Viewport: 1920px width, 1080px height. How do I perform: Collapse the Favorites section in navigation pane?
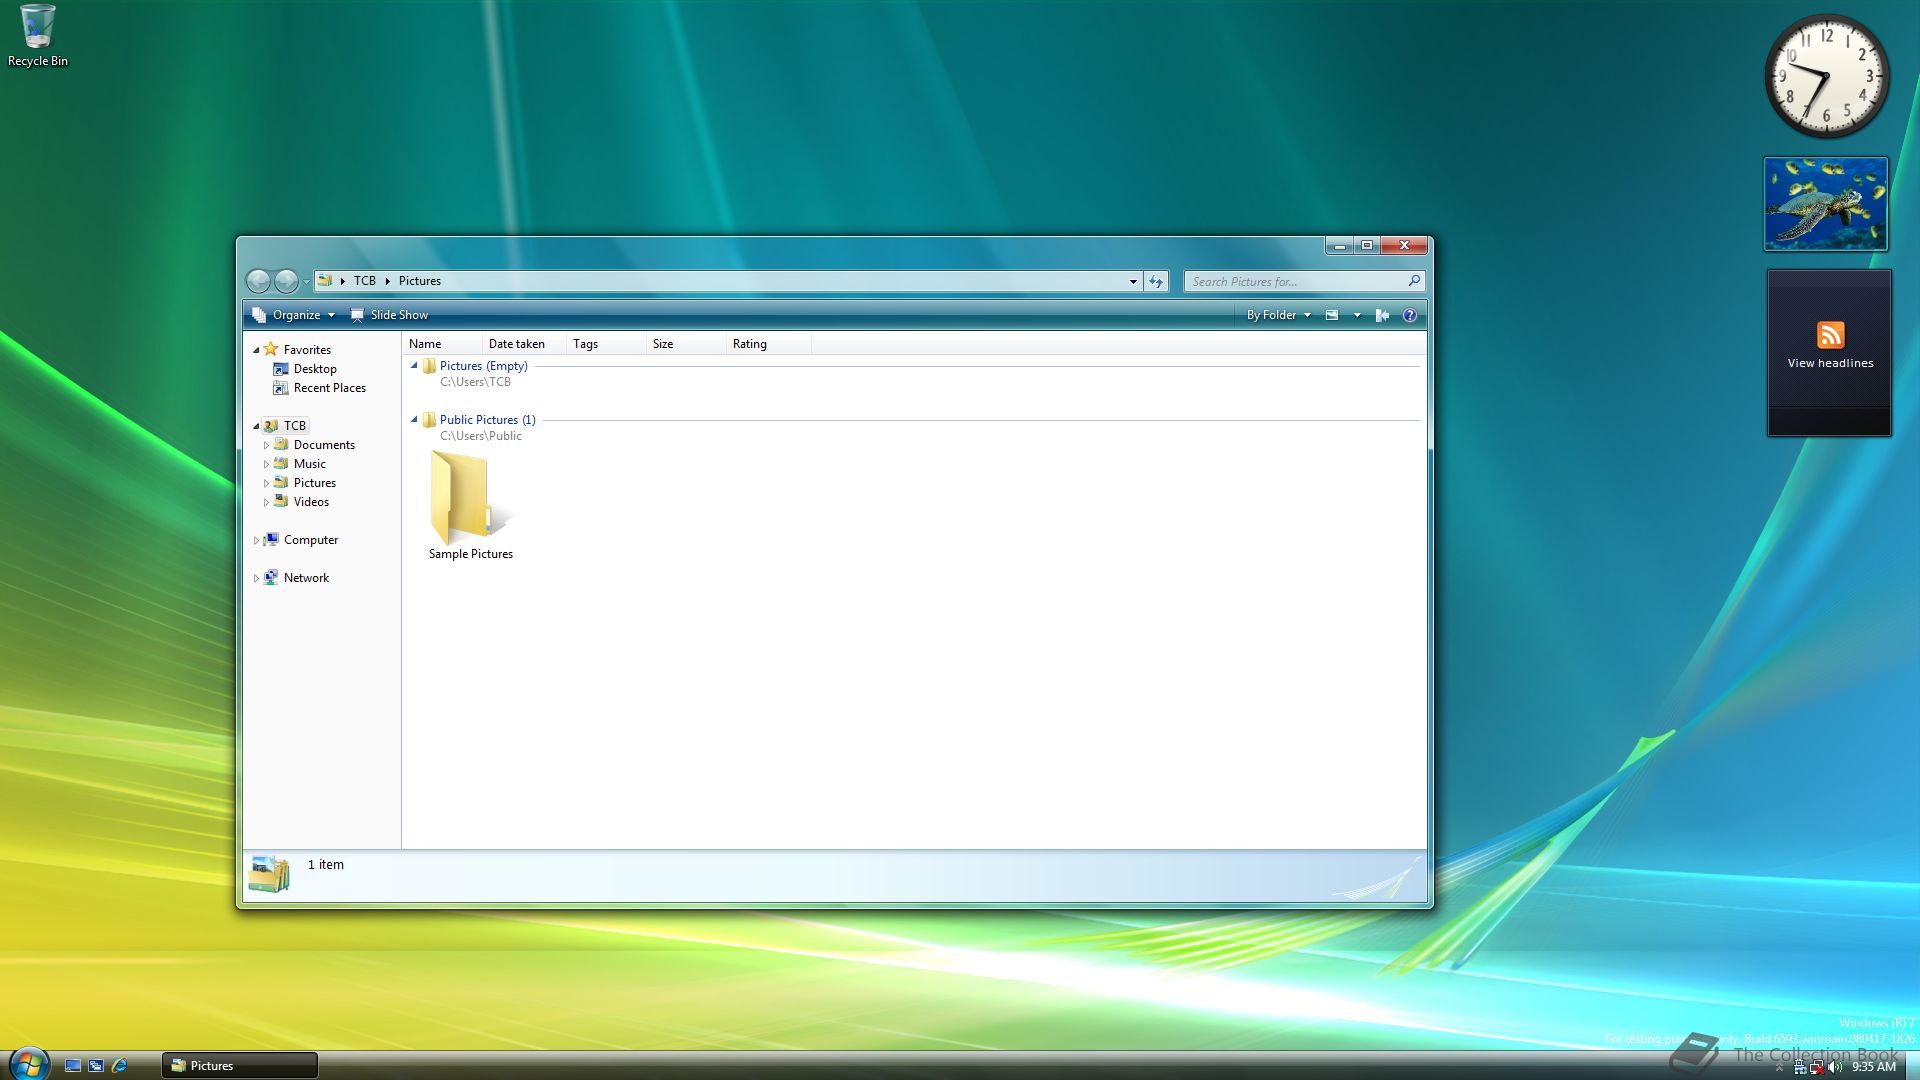pos(256,350)
